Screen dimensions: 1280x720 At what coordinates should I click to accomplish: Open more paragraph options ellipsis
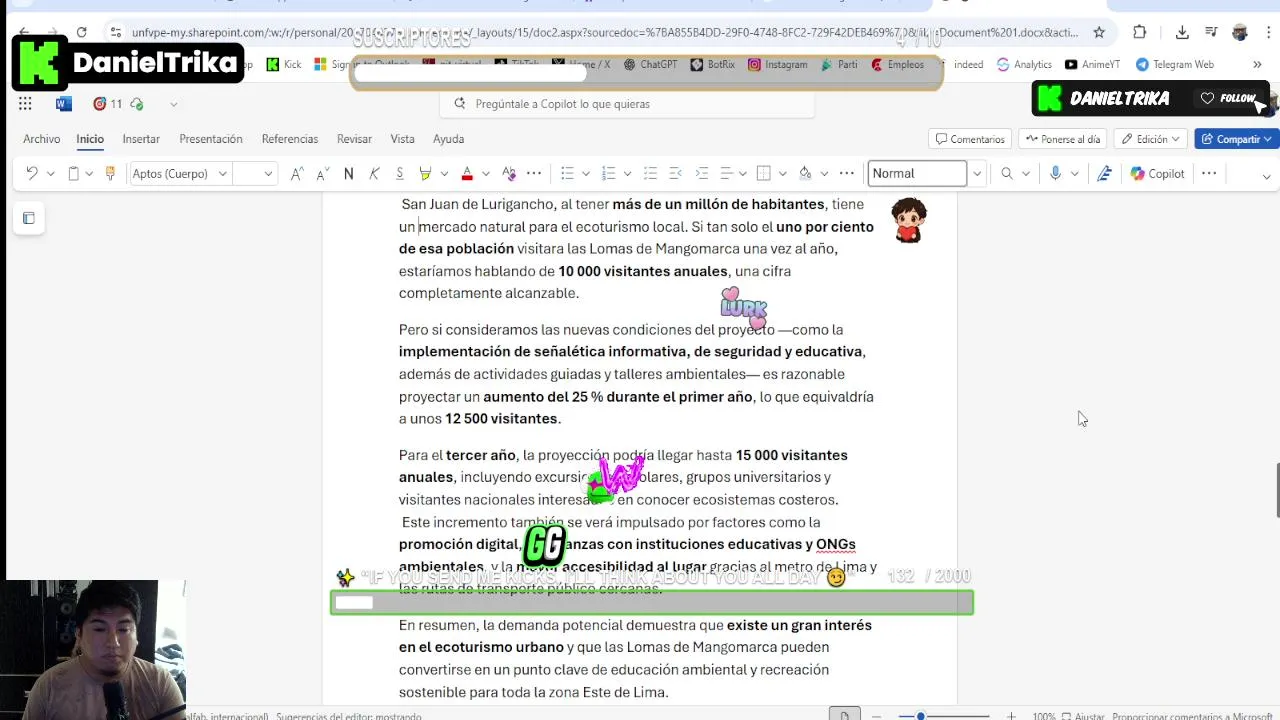point(847,174)
